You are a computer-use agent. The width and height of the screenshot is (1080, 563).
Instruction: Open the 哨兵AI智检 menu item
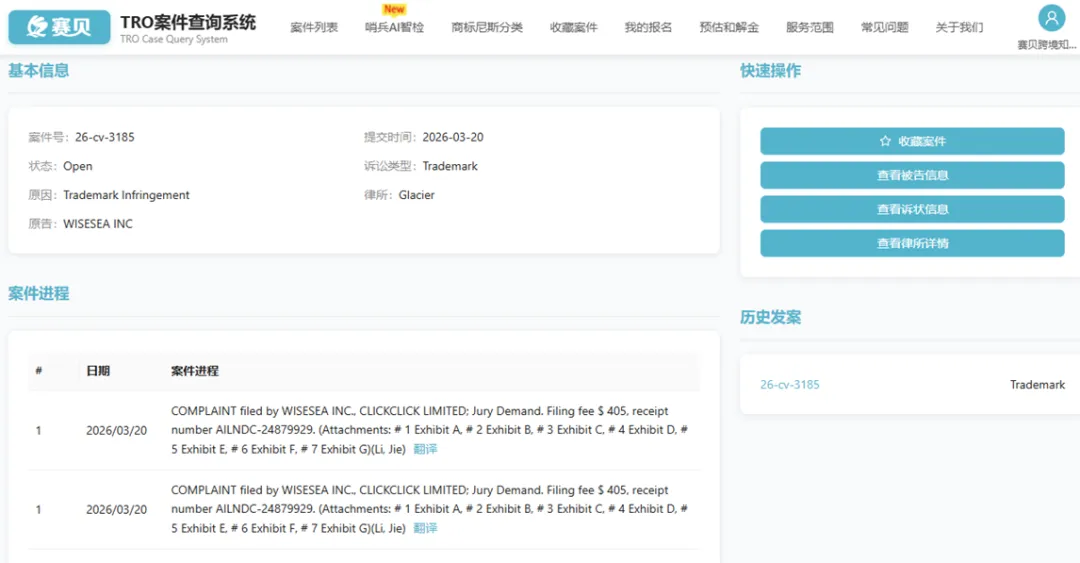click(395, 28)
